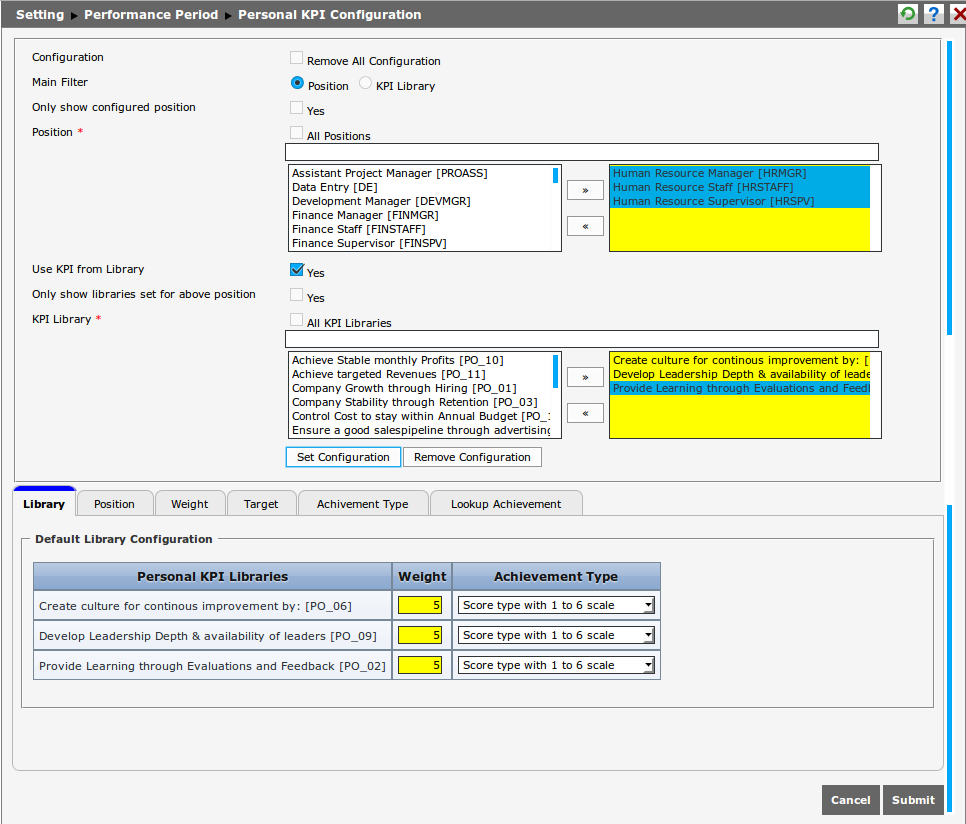The height and width of the screenshot is (824, 966).
Task: Open Achievement Type dropdown for PO_06
Action: point(556,605)
